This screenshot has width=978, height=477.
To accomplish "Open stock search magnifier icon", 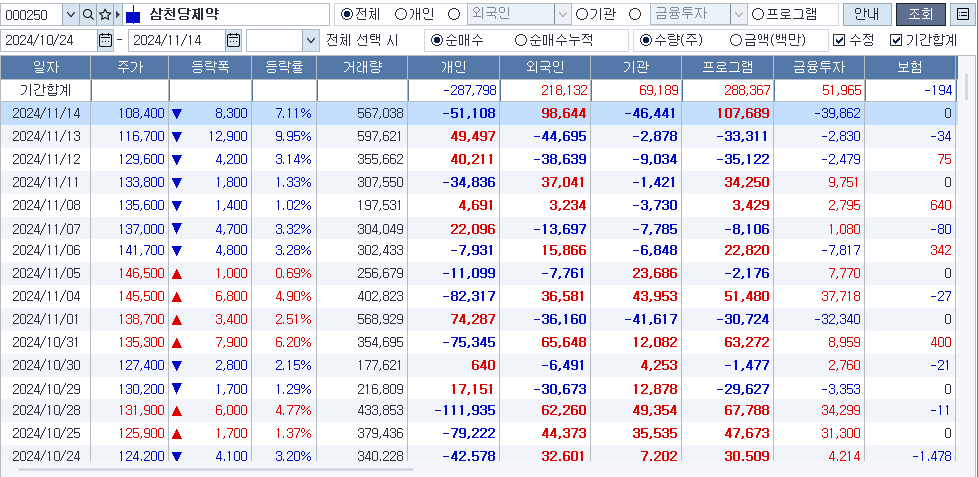I will point(88,14).
